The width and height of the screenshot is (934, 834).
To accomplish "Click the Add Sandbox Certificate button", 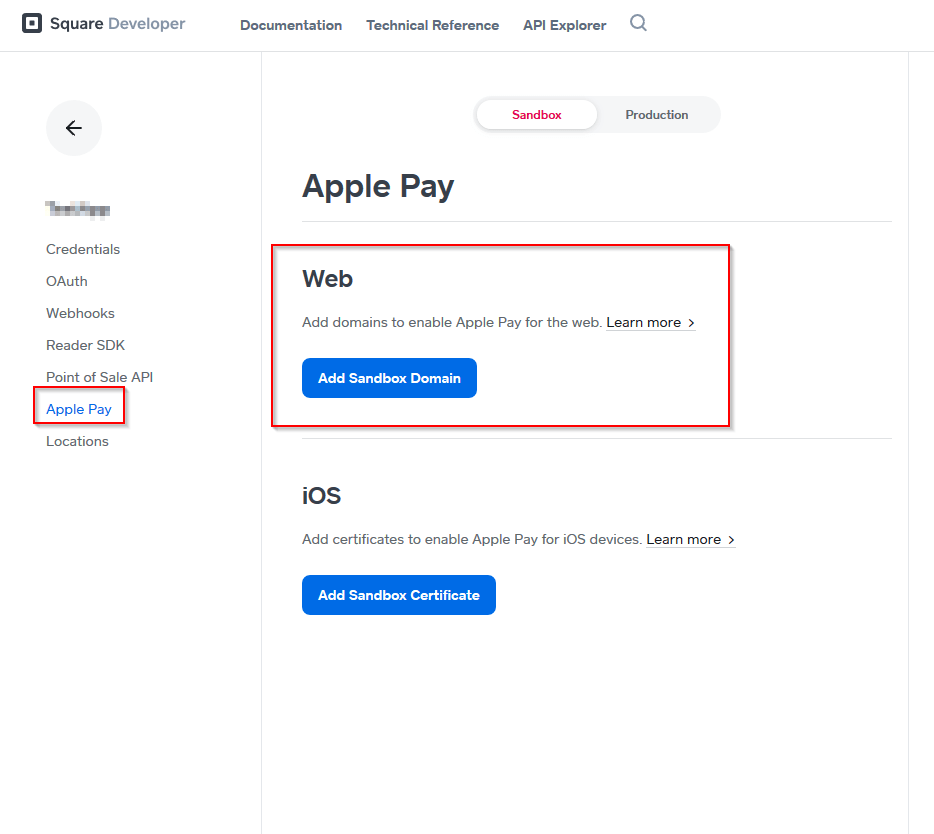I will 398,595.
